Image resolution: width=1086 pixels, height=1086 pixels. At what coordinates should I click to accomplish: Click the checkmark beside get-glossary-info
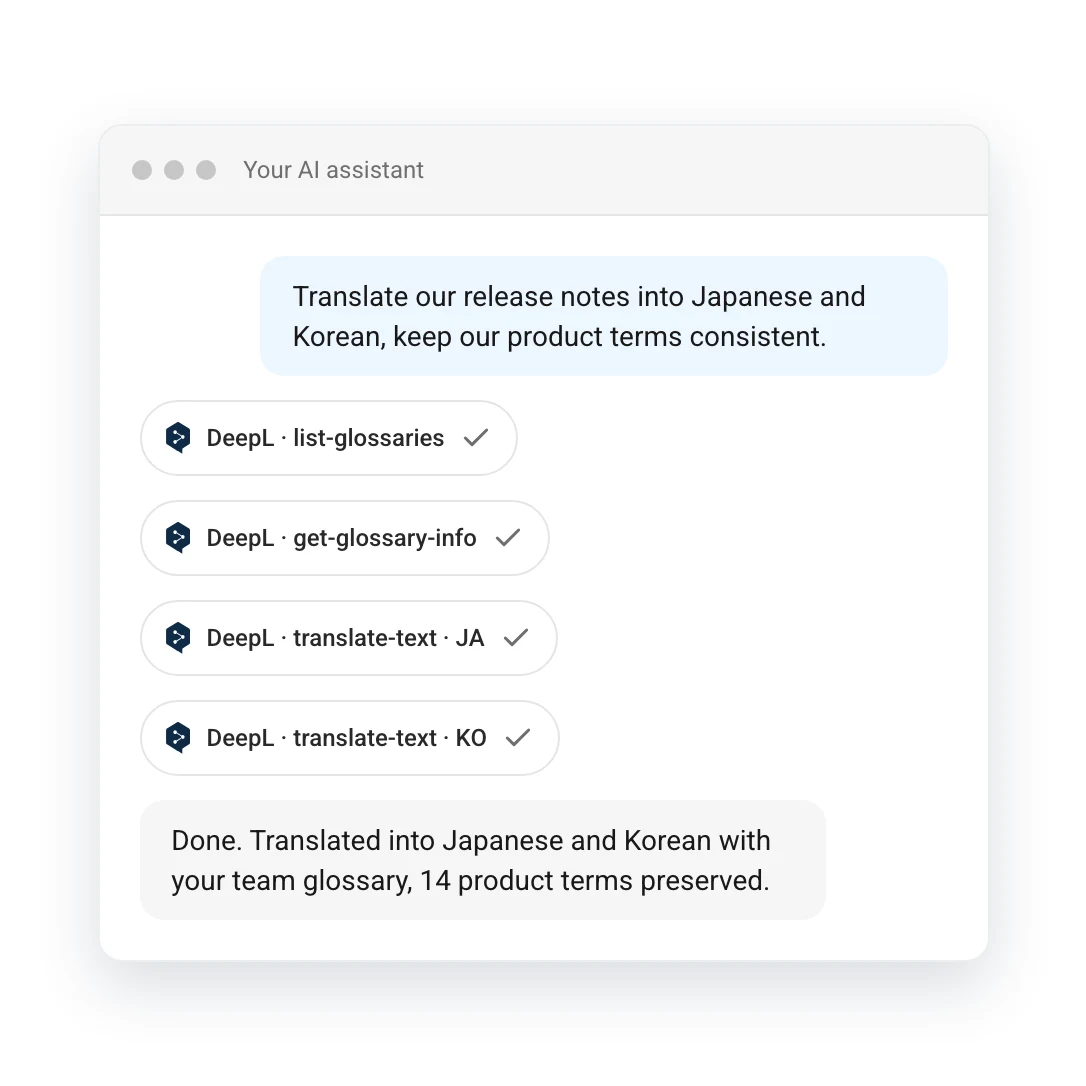[x=508, y=537]
